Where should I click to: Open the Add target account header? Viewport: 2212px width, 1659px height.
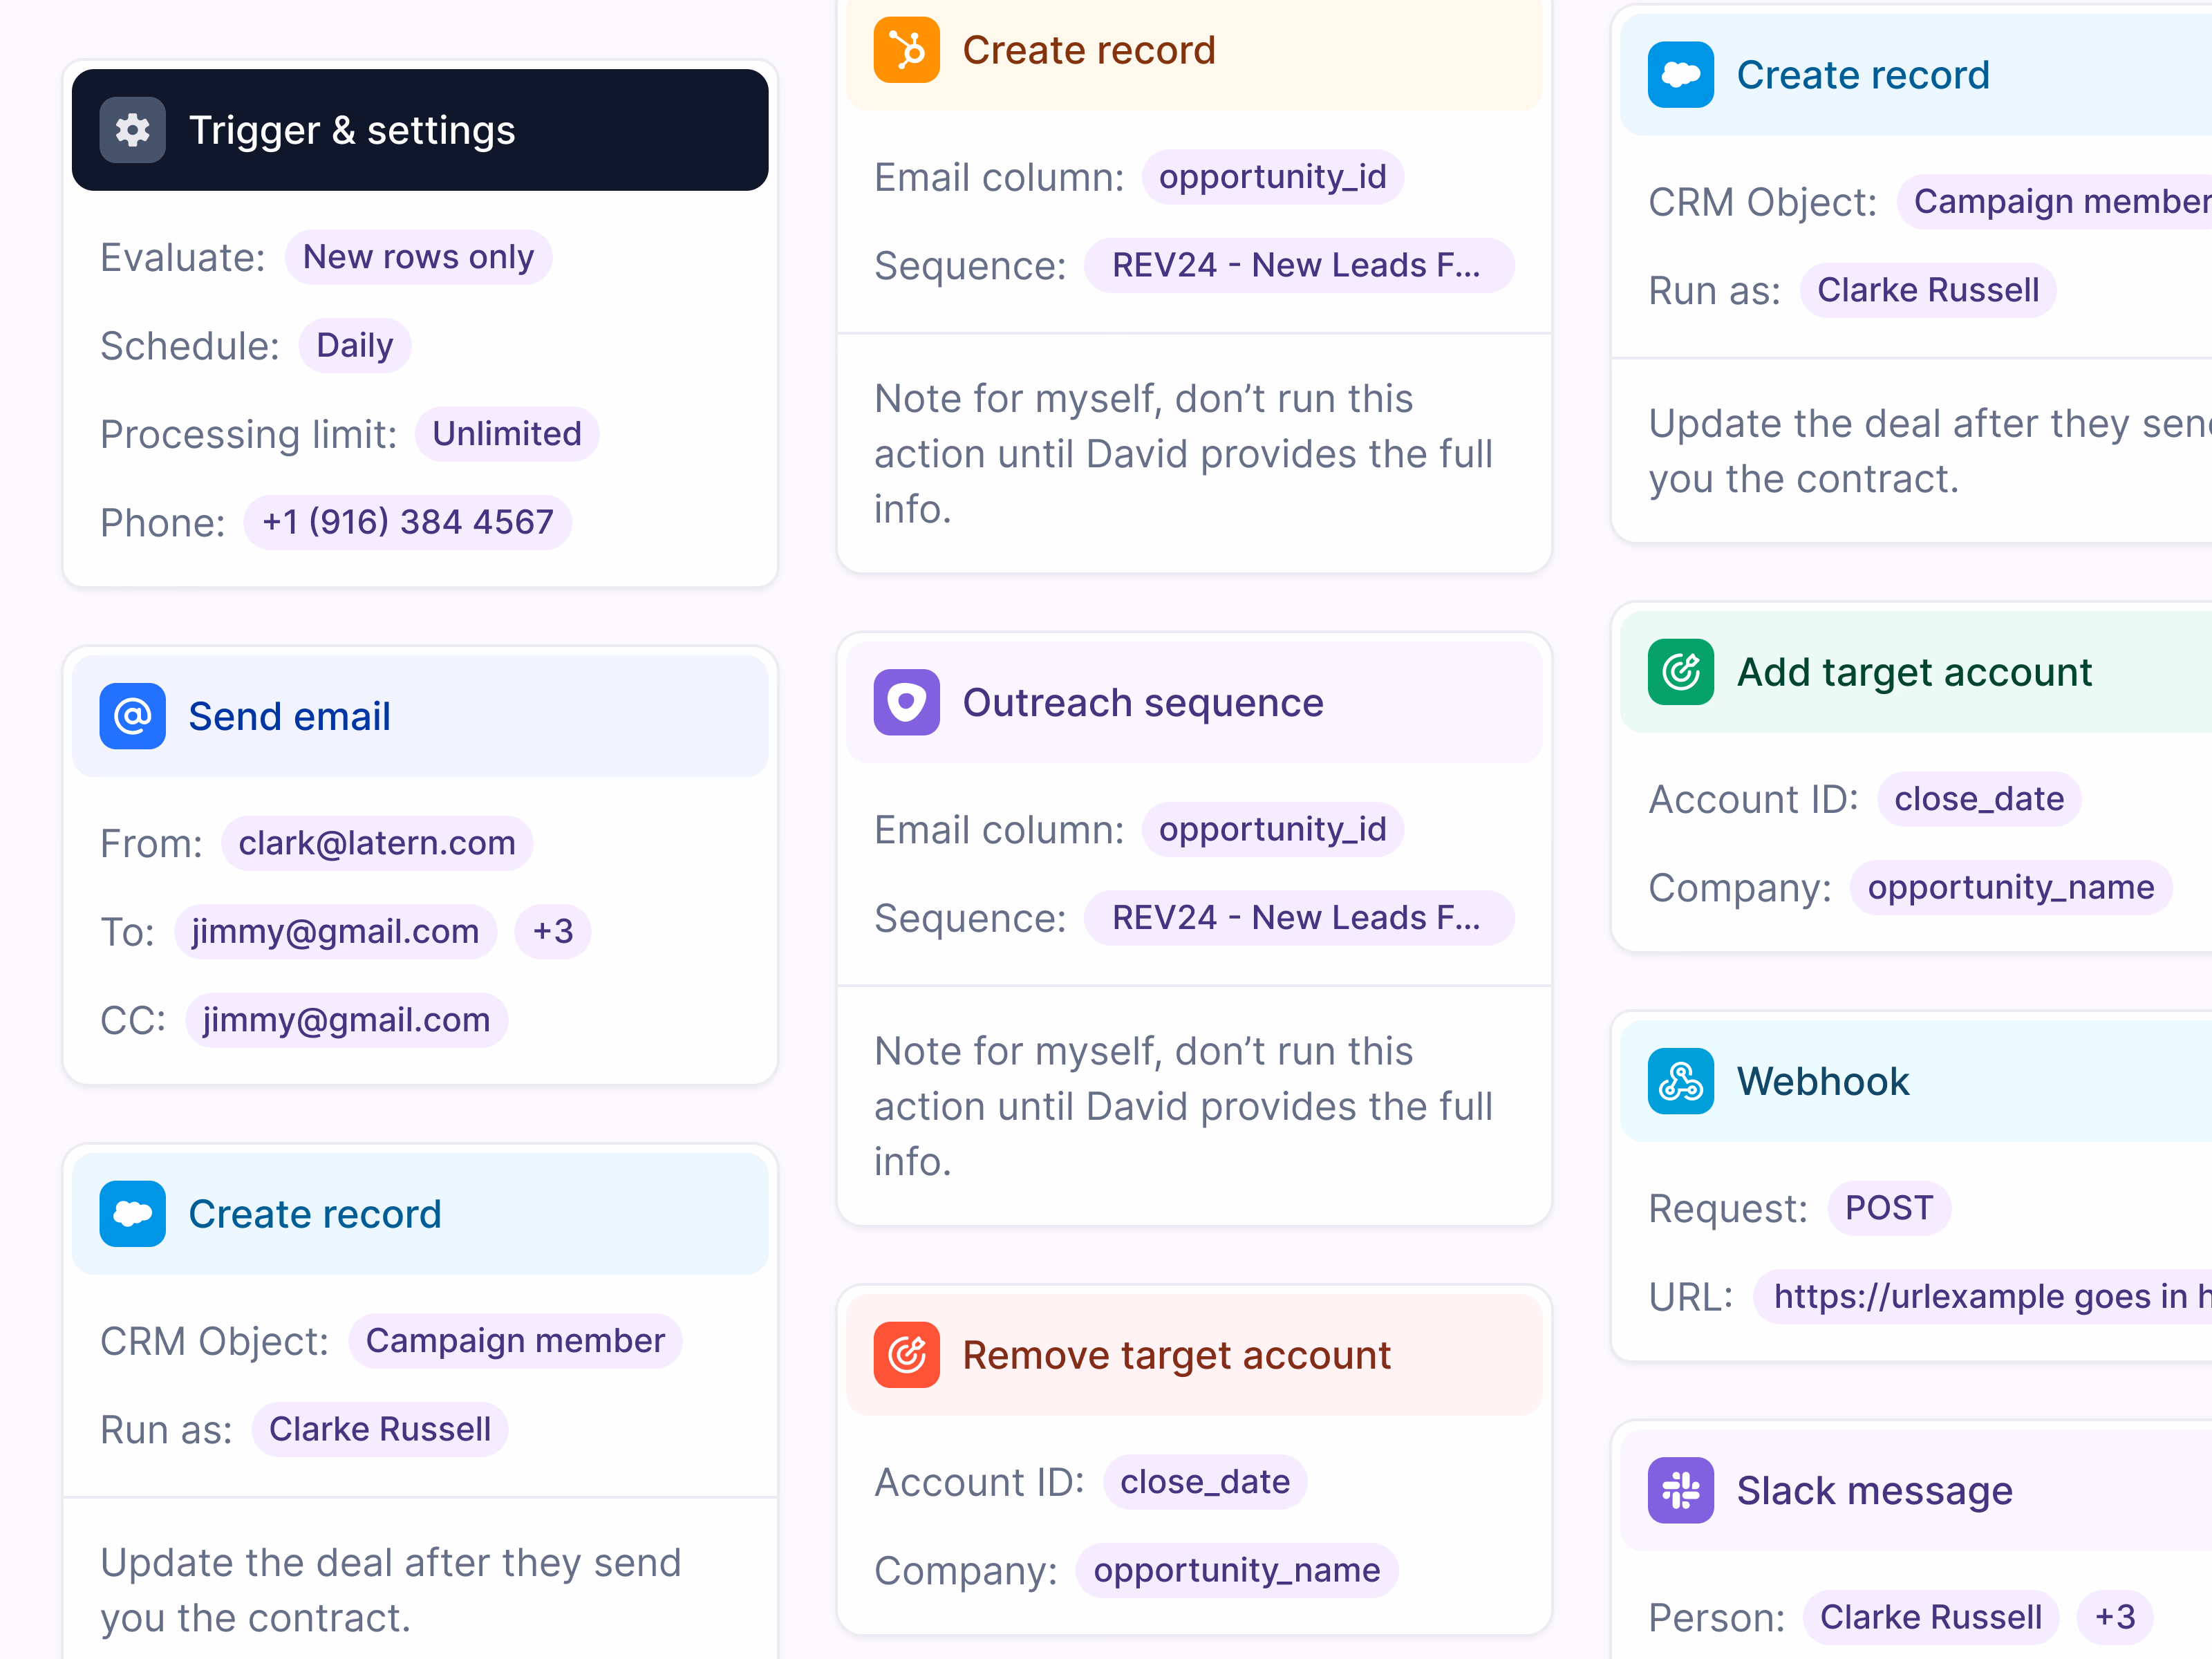coord(1916,672)
